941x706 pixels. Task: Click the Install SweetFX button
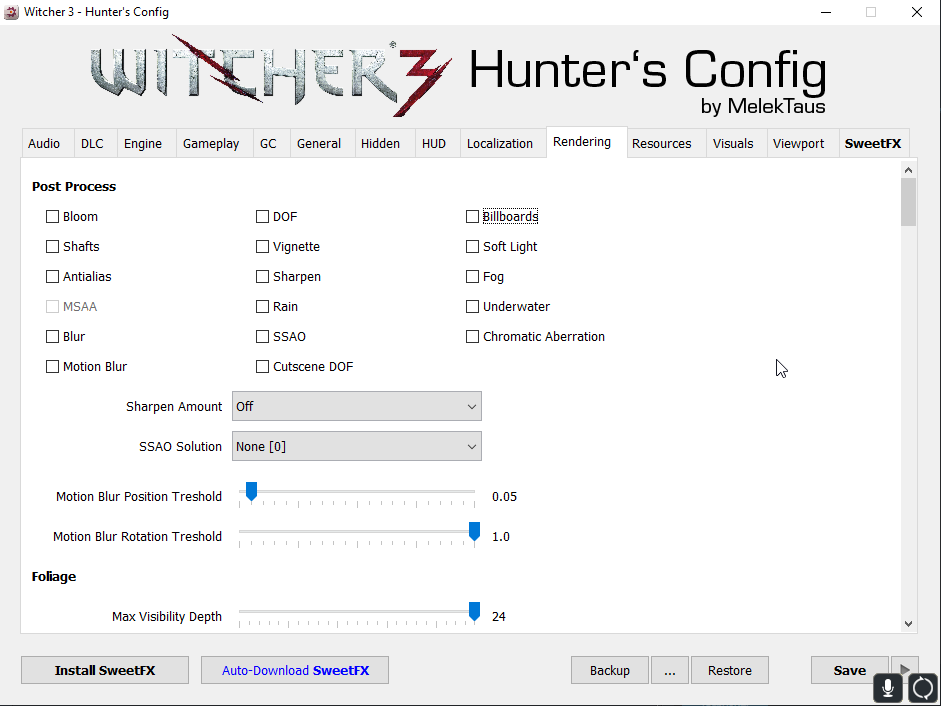point(105,670)
